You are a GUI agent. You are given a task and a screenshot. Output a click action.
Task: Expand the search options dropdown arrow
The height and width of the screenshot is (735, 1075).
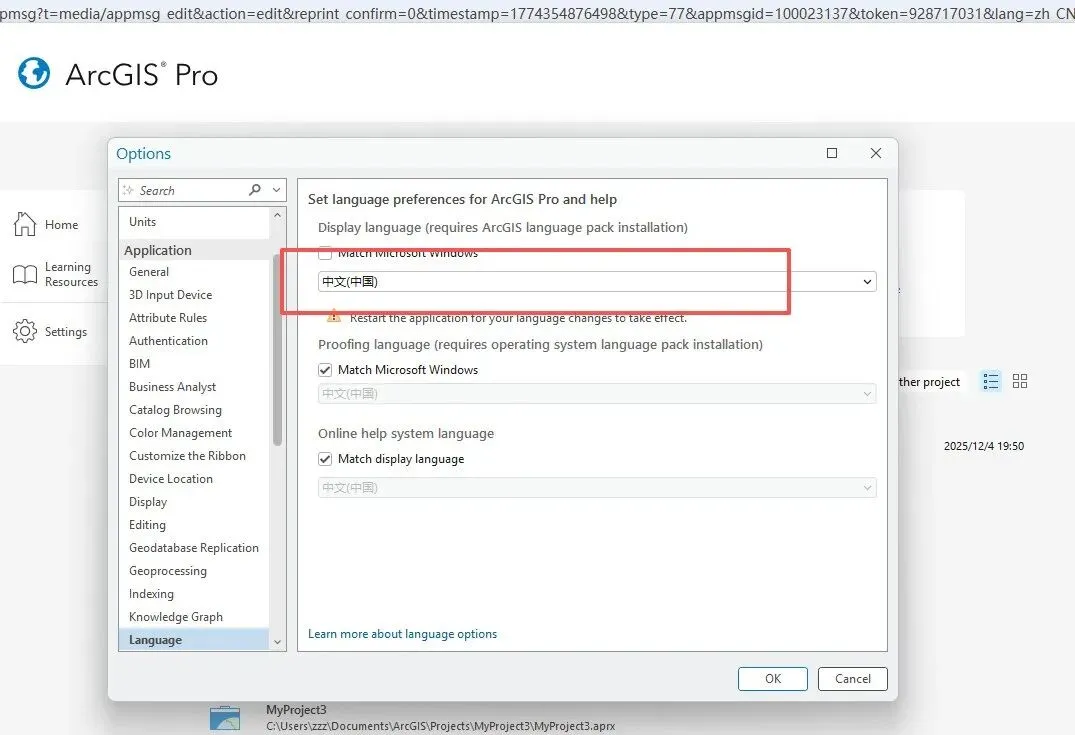276,190
